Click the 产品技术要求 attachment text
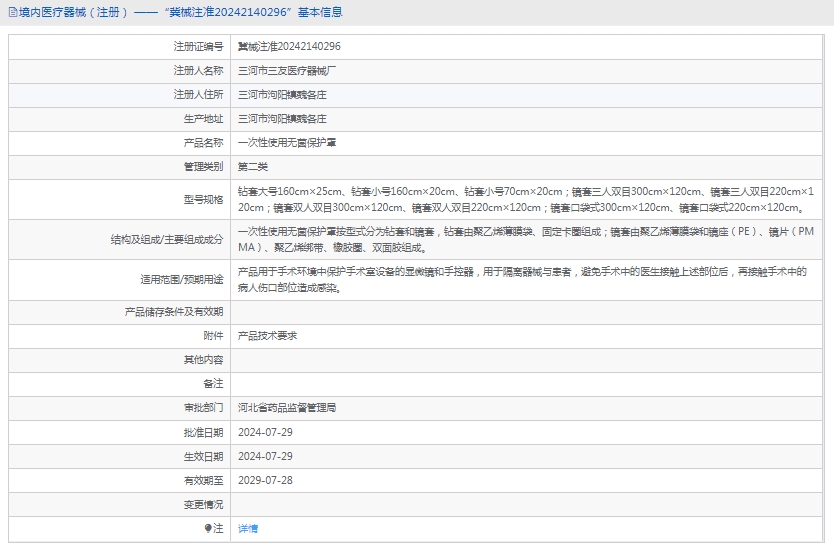This screenshot has height=550, width=834. pos(267,336)
